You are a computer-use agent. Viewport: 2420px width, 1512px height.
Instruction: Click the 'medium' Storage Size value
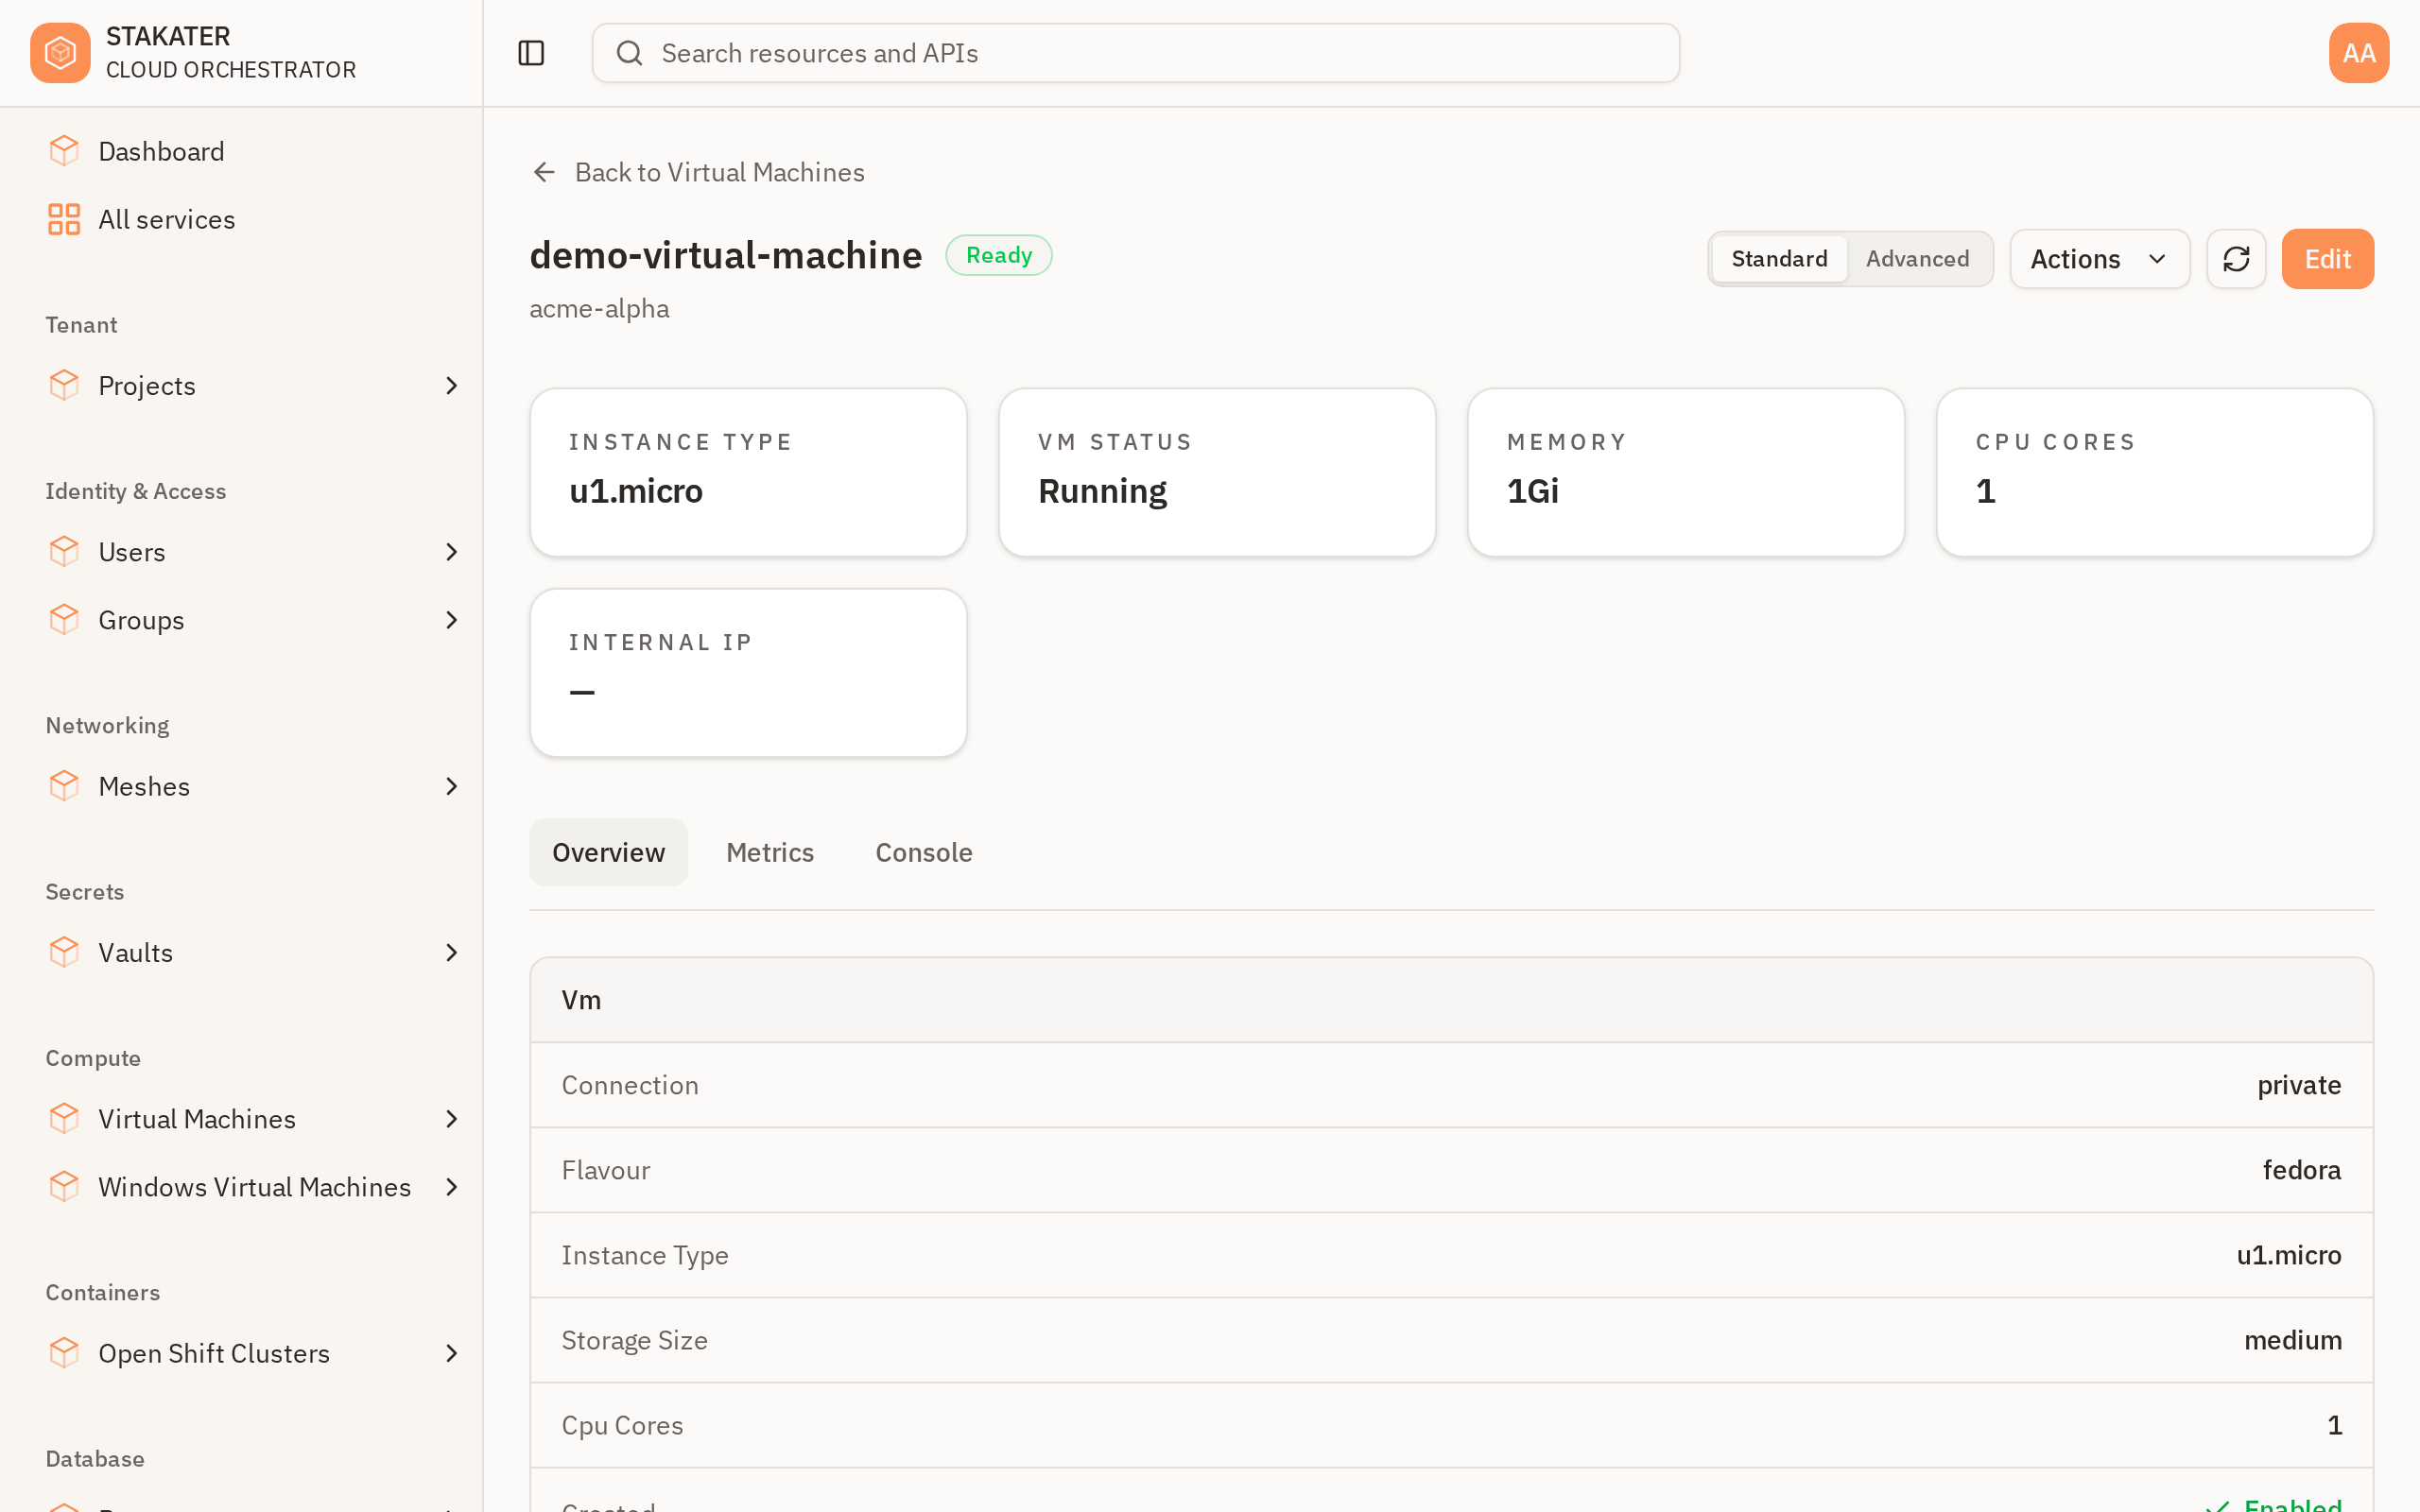(2293, 1340)
